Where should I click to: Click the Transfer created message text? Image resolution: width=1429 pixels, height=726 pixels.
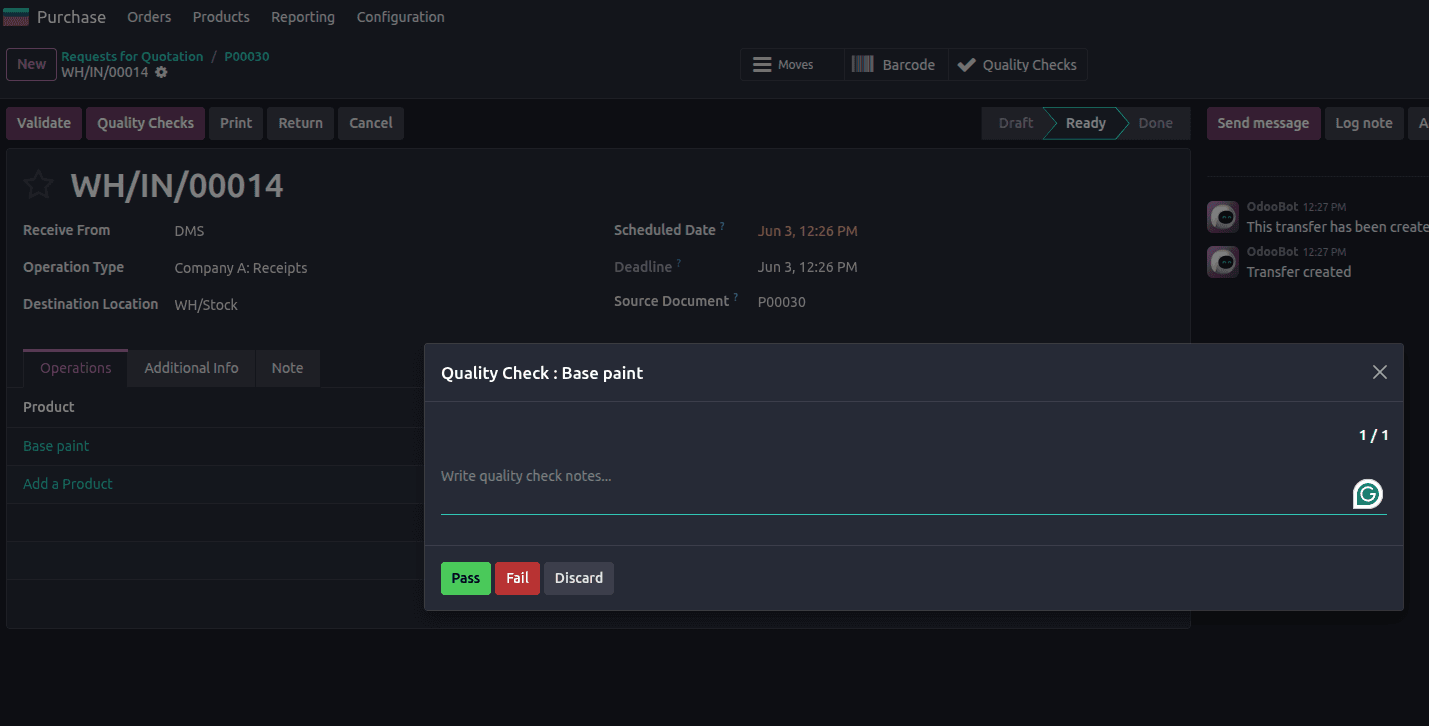(x=1298, y=272)
